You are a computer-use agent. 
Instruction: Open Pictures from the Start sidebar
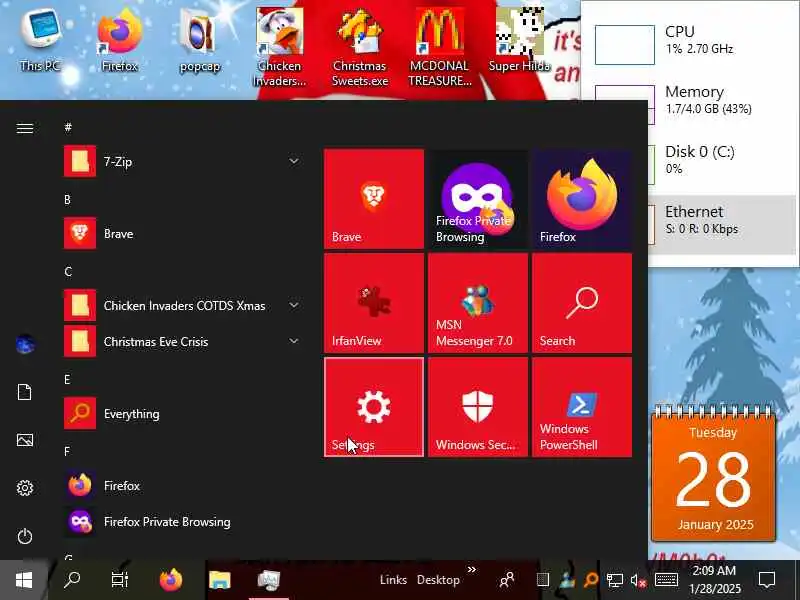24,440
